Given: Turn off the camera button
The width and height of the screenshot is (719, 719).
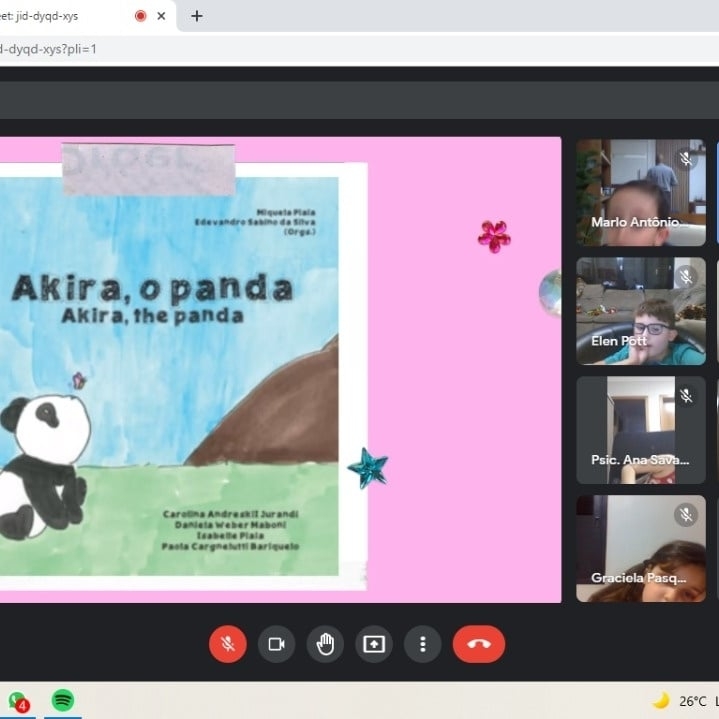Looking at the screenshot, I should pyautogui.click(x=276, y=644).
